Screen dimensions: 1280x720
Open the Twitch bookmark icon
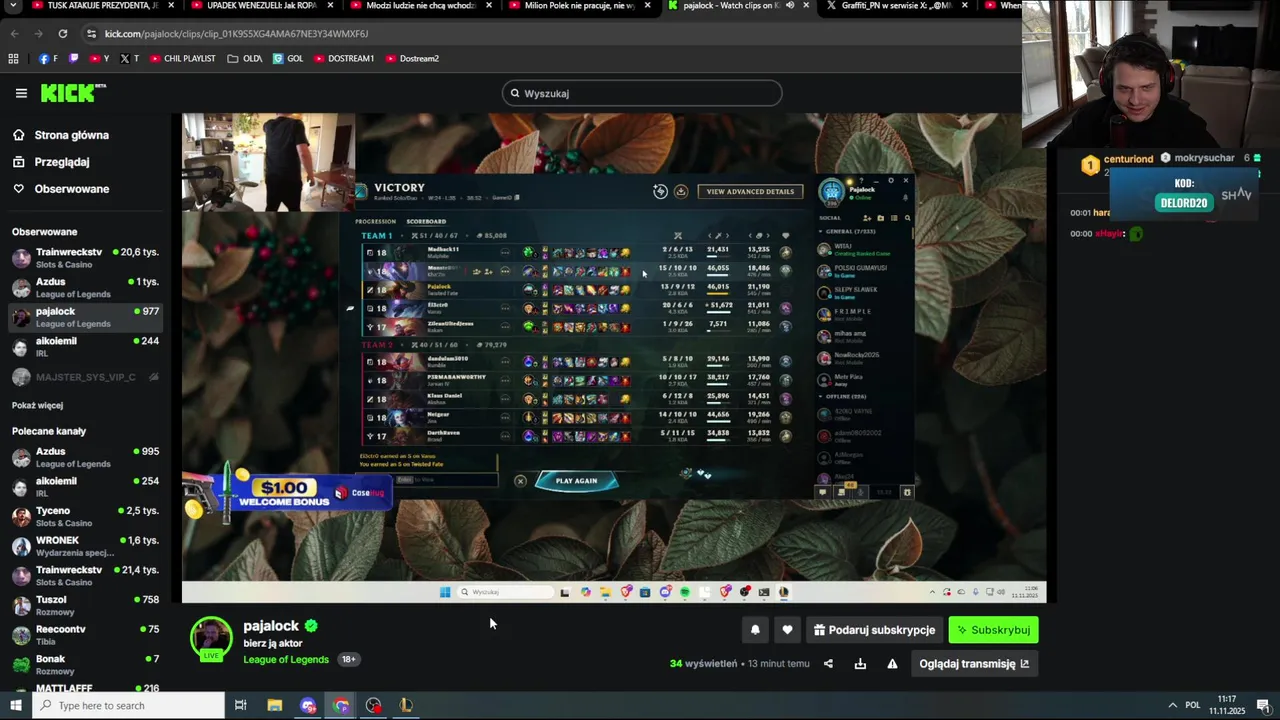(x=73, y=58)
